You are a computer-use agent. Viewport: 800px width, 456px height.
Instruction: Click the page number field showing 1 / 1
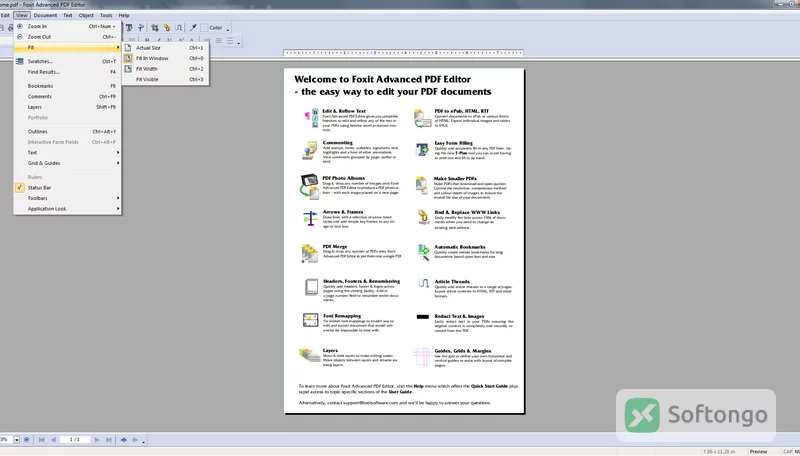pyautogui.click(x=74, y=440)
